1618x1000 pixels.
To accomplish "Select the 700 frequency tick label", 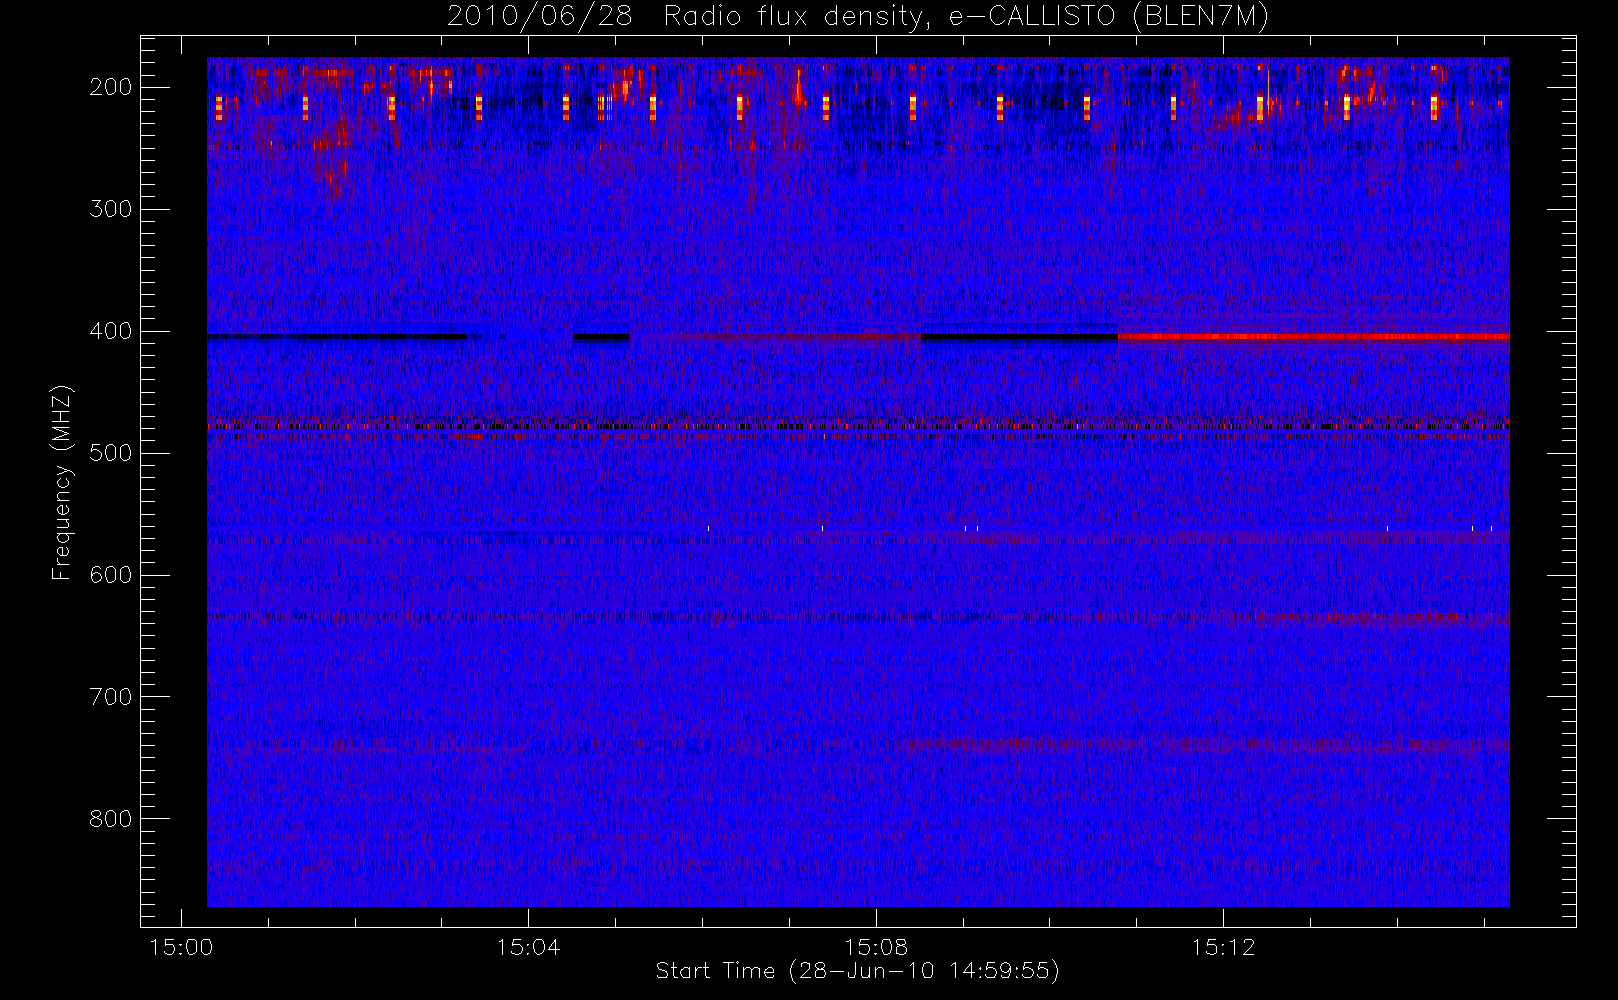I will coord(111,697).
